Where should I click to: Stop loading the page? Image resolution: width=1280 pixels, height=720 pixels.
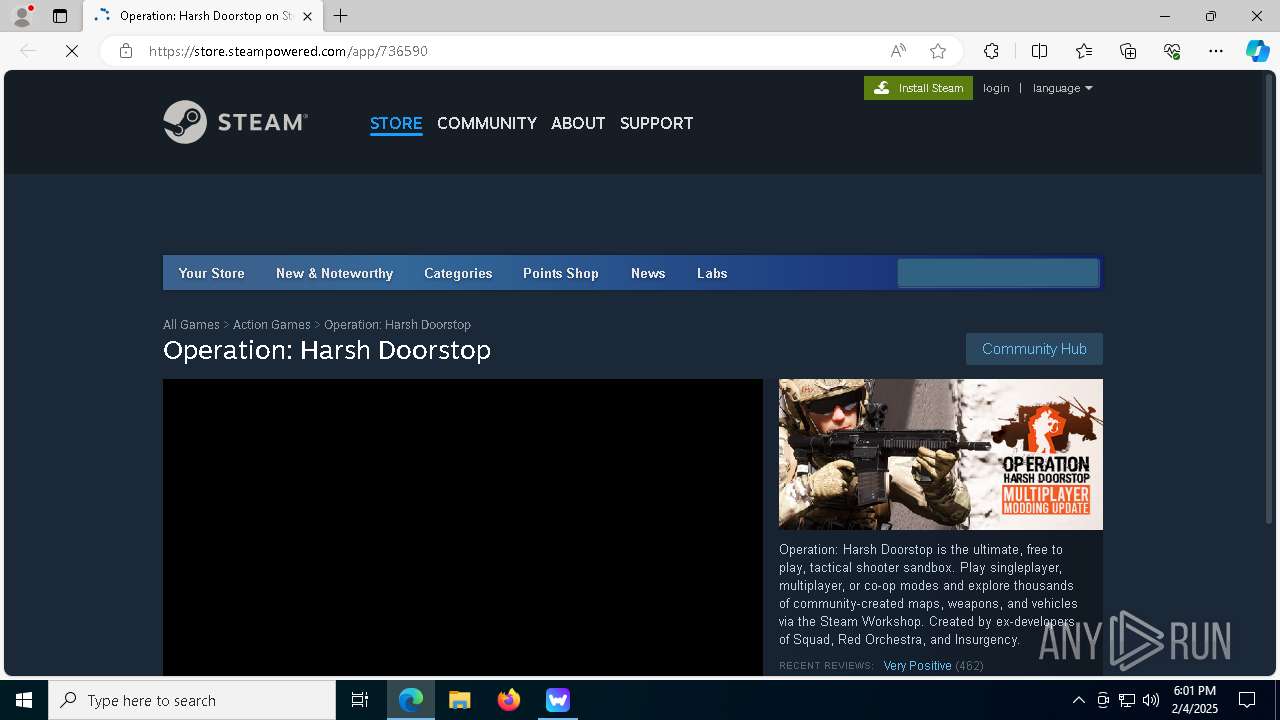(x=72, y=51)
